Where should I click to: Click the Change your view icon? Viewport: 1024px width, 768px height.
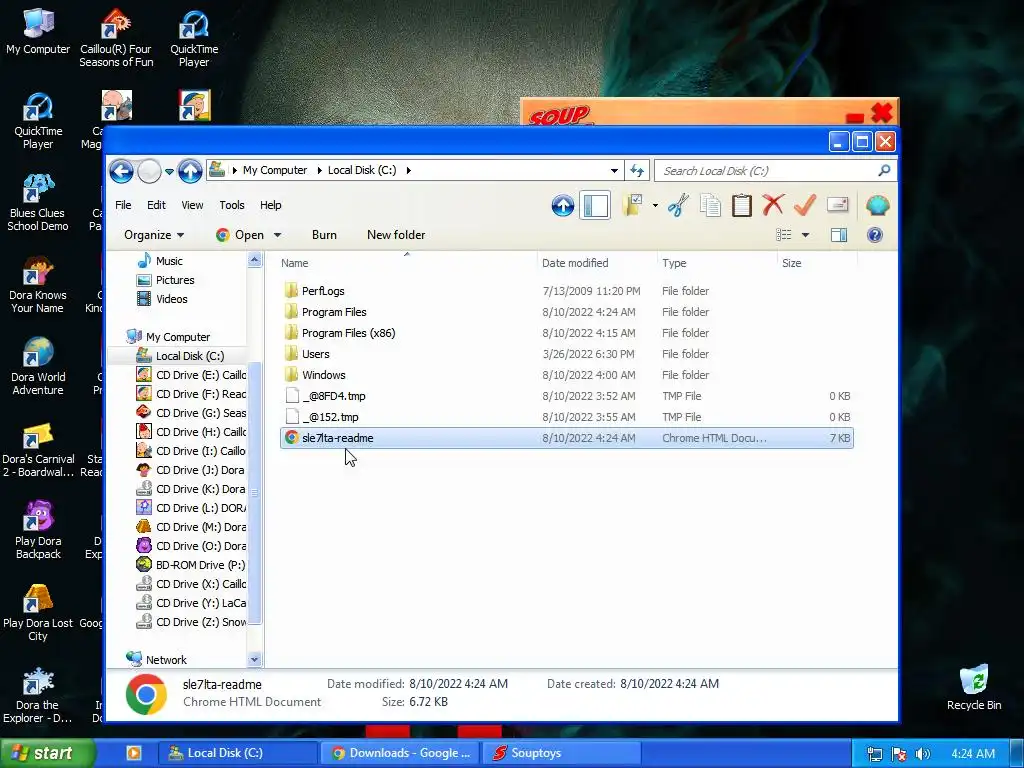784,235
